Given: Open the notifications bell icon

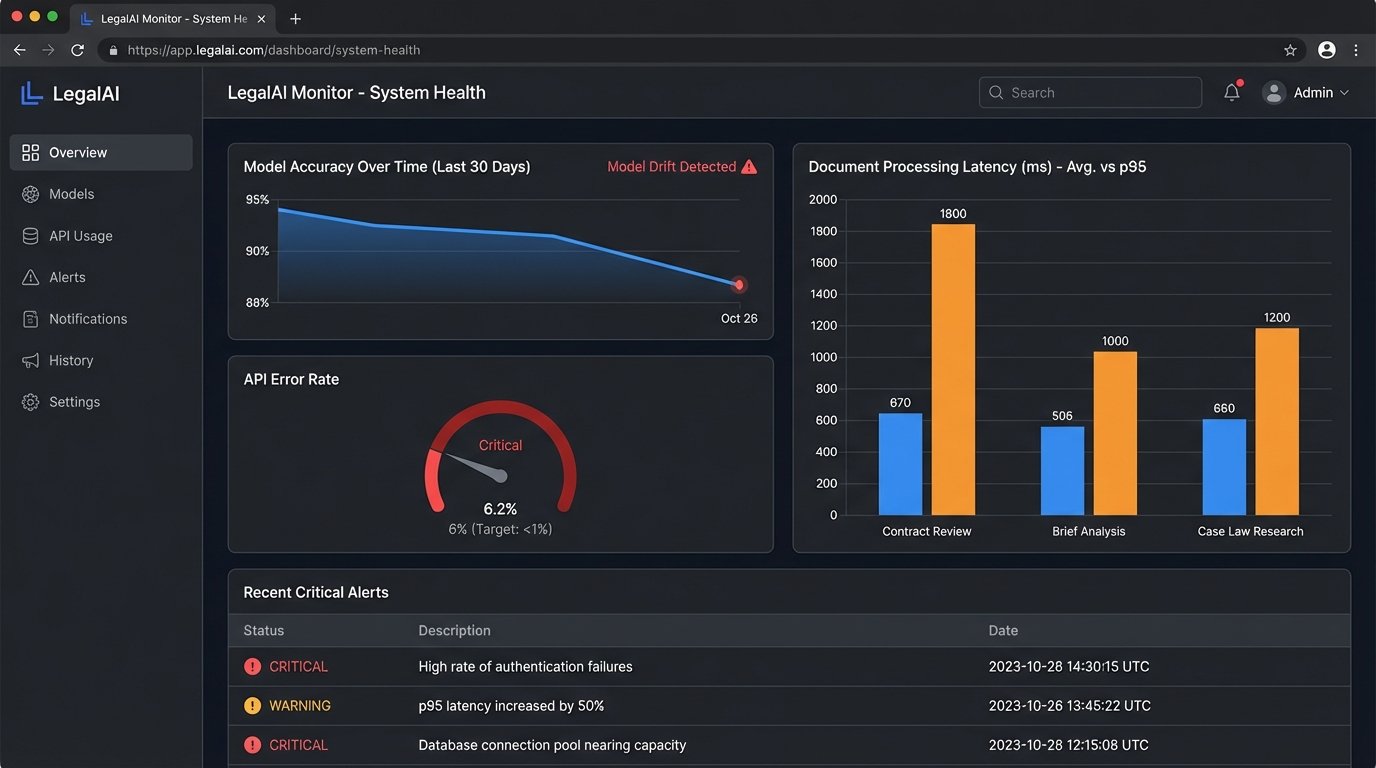Looking at the screenshot, I should pyautogui.click(x=1232, y=92).
